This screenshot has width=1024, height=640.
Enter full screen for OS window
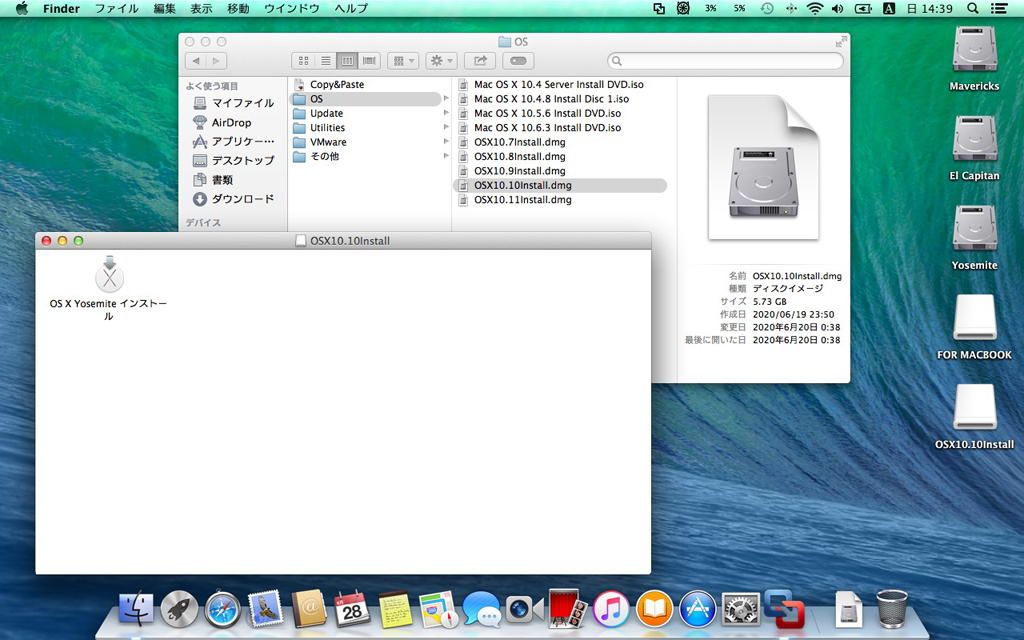coord(840,41)
